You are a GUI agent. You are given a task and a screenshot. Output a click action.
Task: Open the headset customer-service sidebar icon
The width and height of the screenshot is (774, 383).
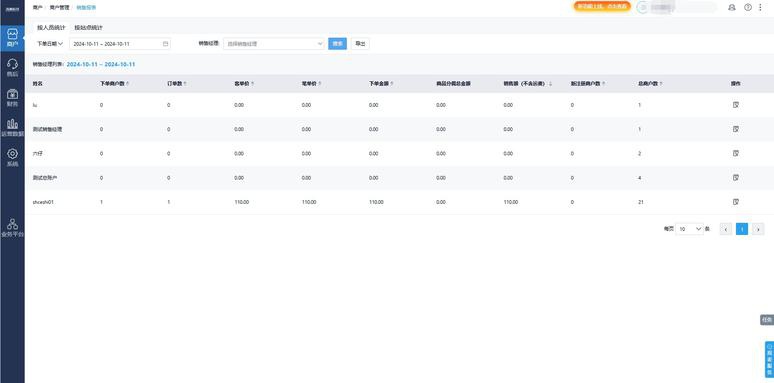[12, 68]
